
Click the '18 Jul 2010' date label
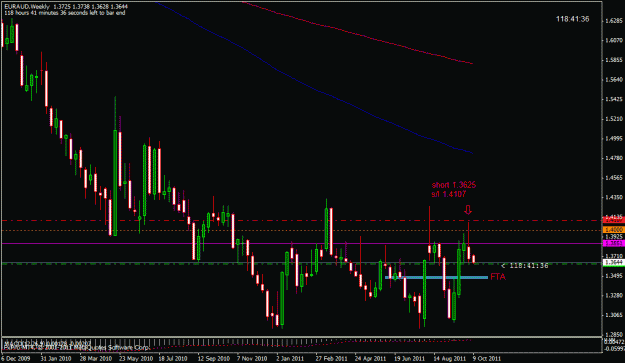click(173, 358)
